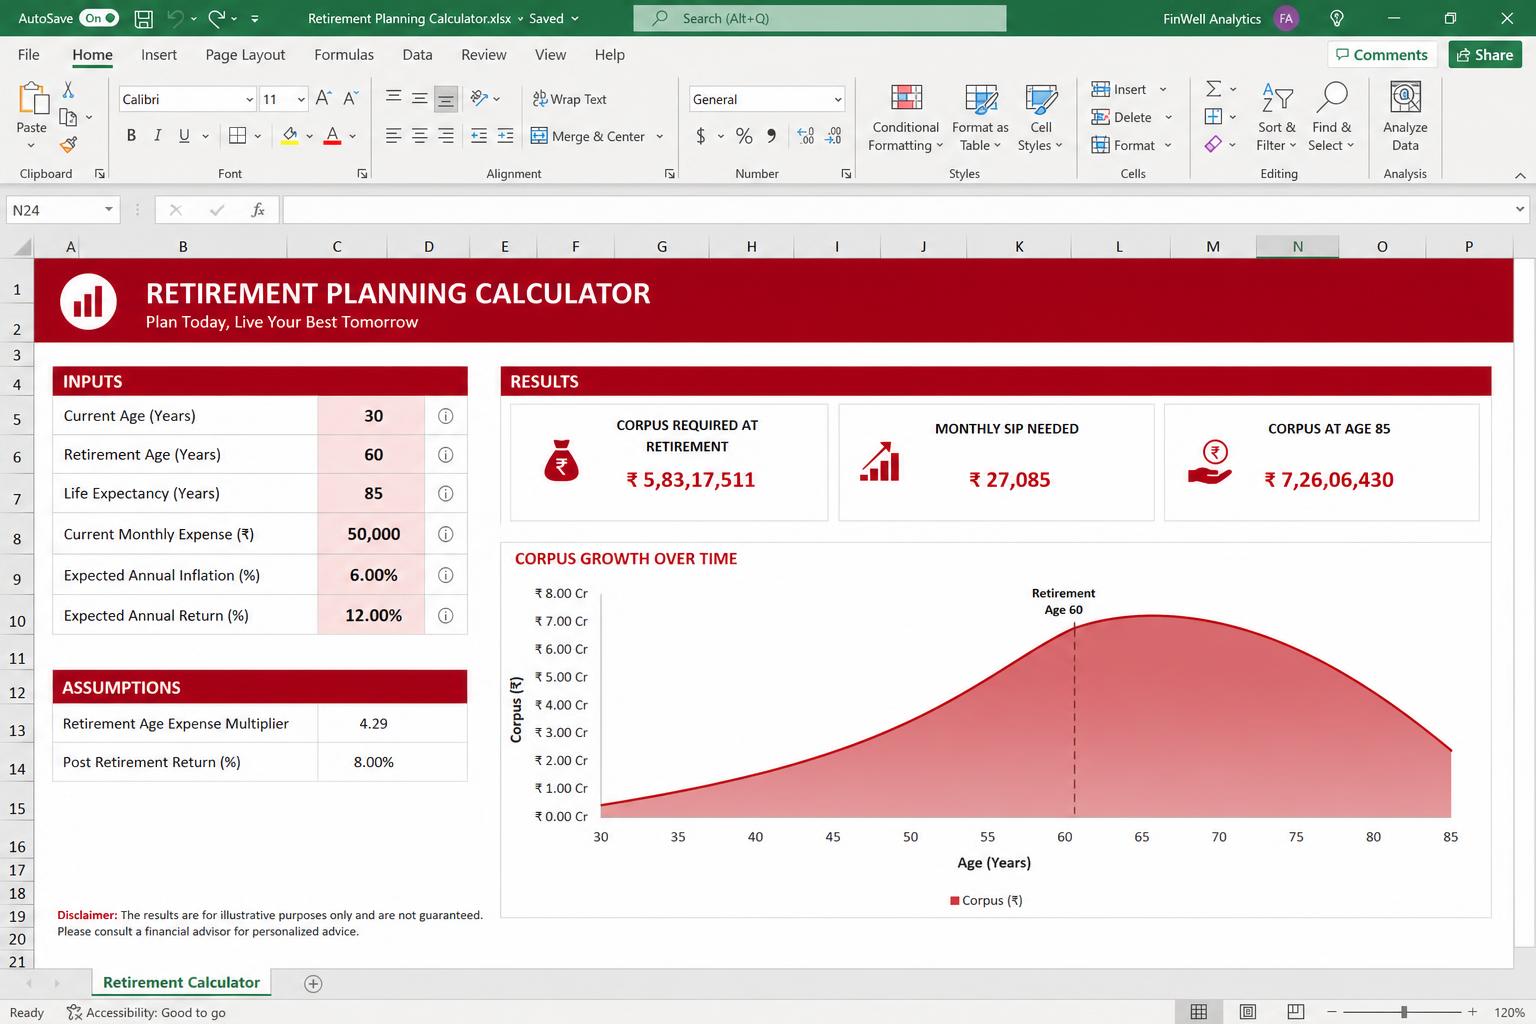Select the Retirement Calculator sheet tab
The image size is (1536, 1024).
(181, 982)
